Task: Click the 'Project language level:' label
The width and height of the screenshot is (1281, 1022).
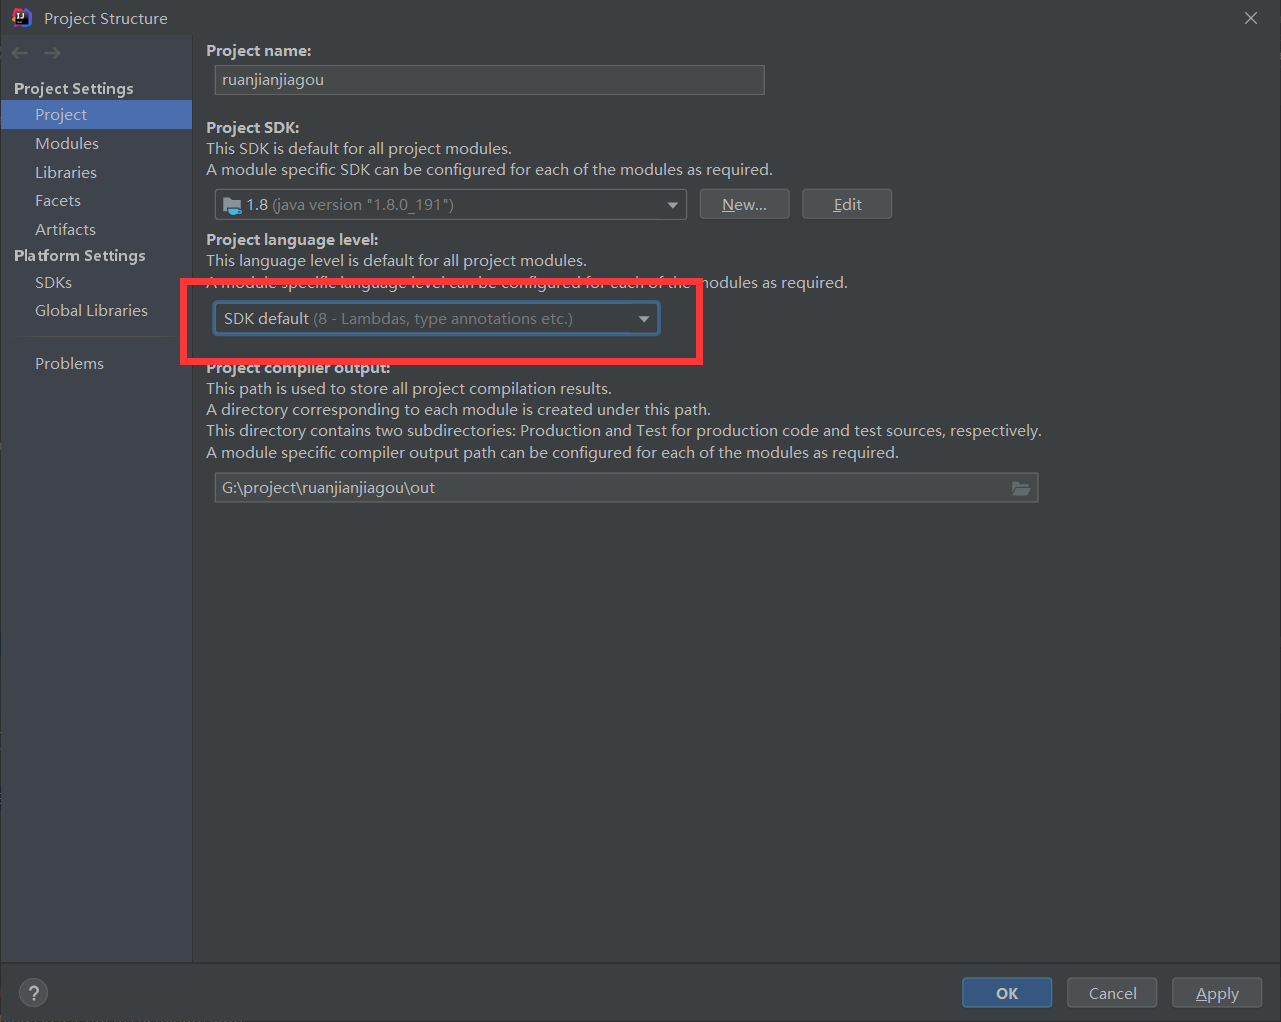Action: 292,240
